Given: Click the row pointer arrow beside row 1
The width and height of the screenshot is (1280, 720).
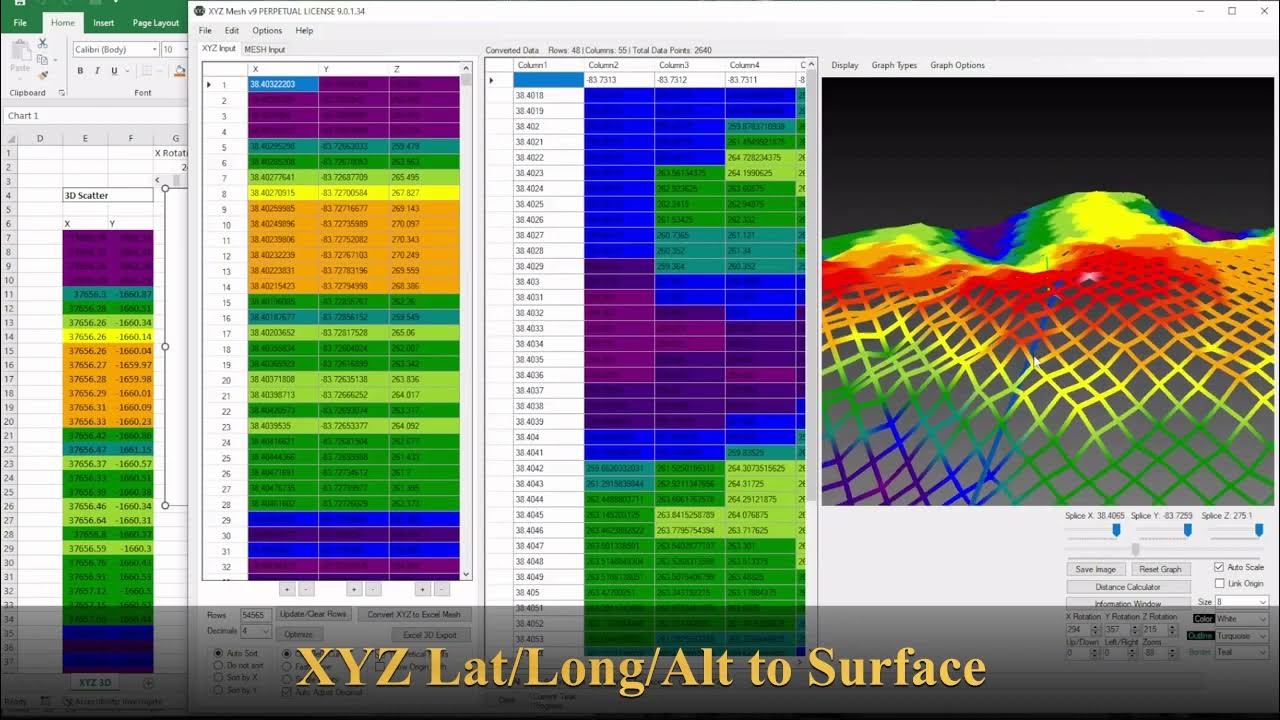Looking at the screenshot, I should click(x=209, y=85).
